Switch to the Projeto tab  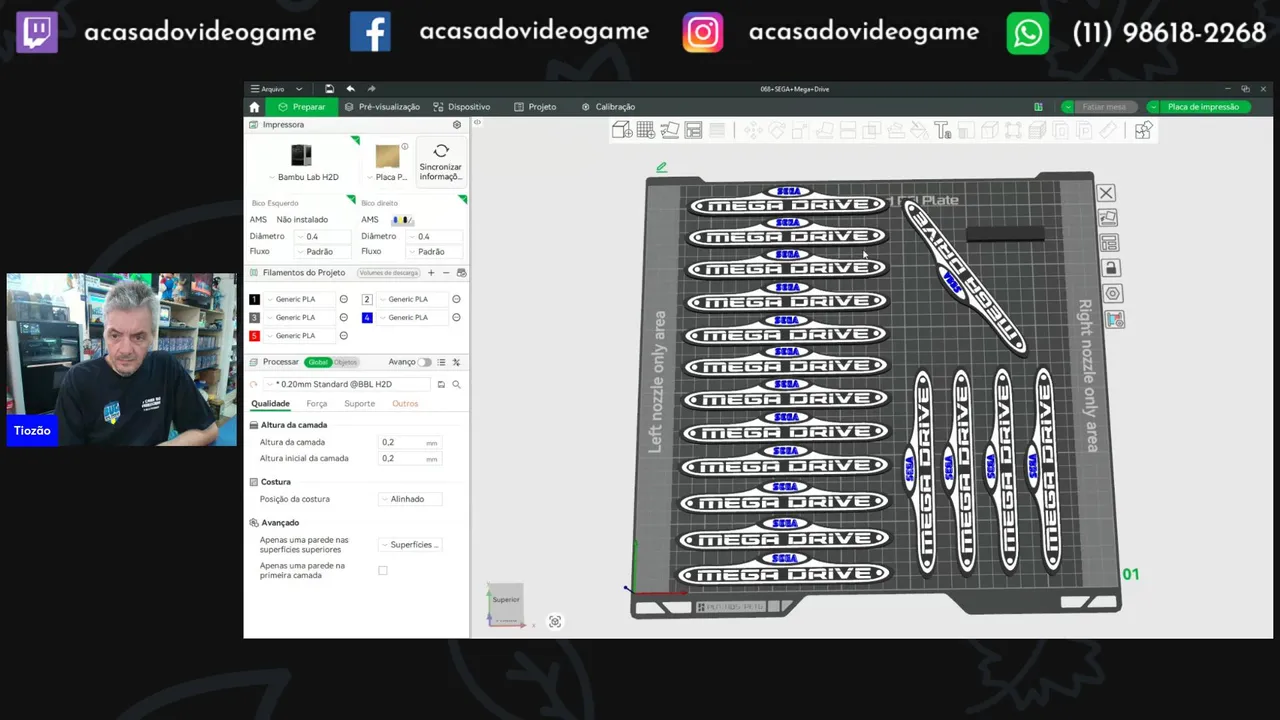coord(535,107)
